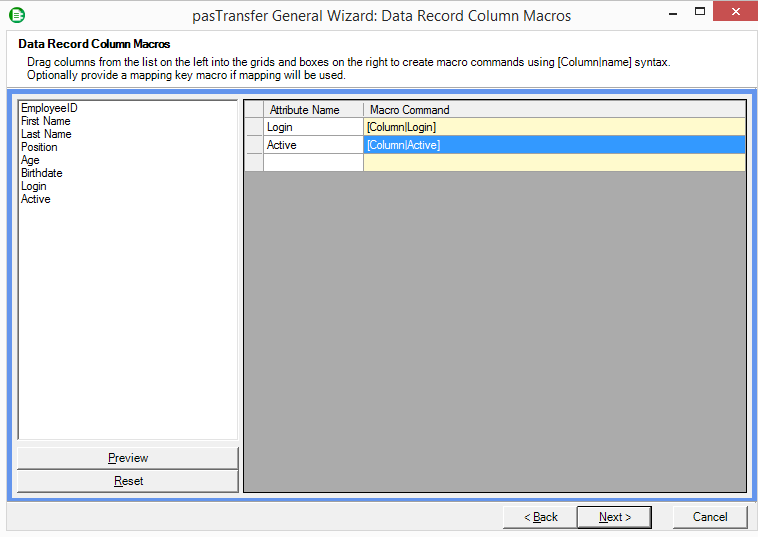Screen dimensions: 758x537
Task: Select Active in the left column list
Action: pyautogui.click(x=35, y=199)
